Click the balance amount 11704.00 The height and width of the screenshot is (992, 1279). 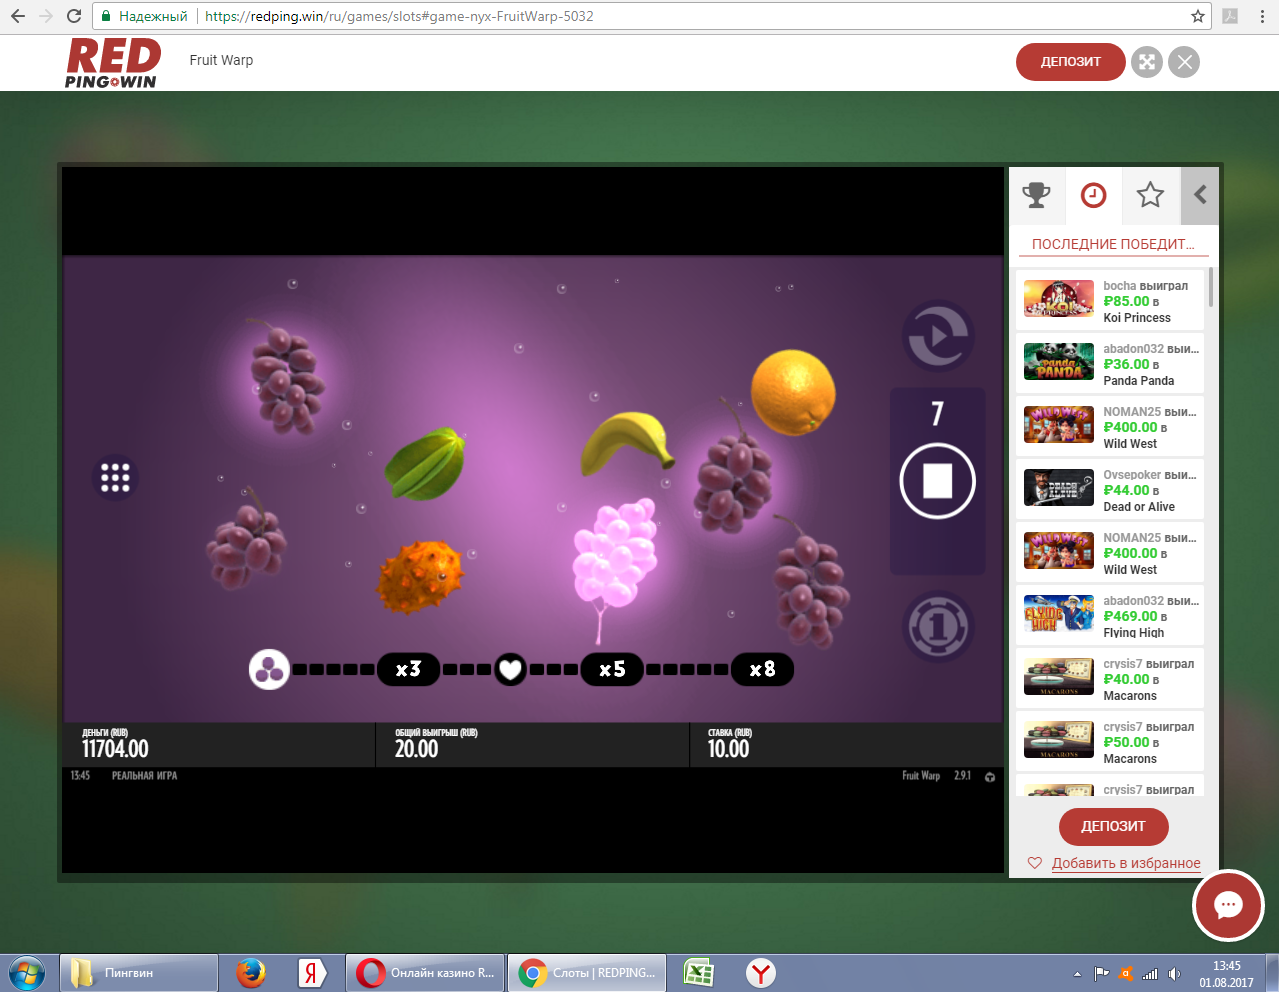pos(115,749)
